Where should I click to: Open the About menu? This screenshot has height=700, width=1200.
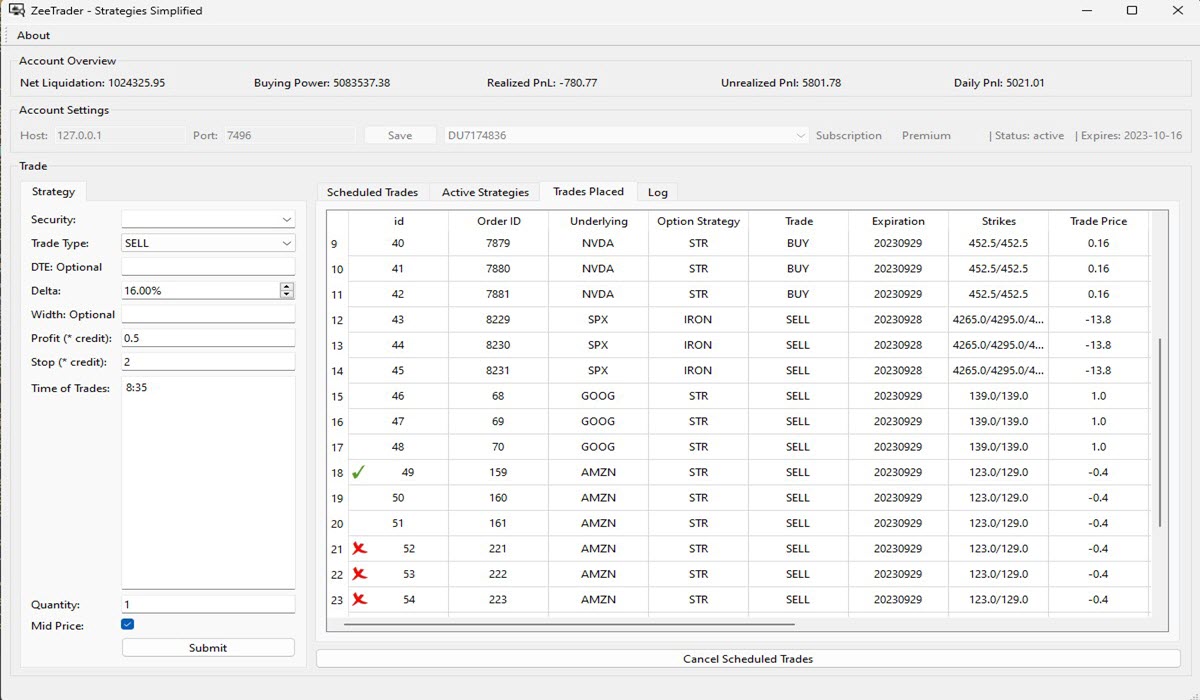pos(34,36)
